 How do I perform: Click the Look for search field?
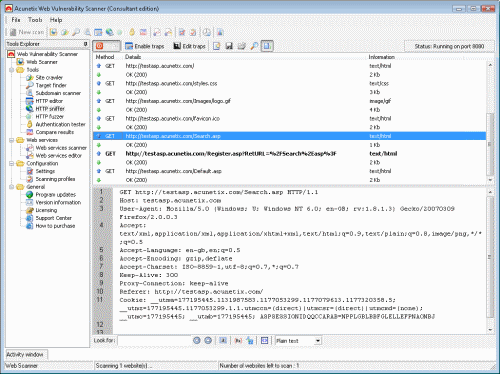tap(154, 340)
